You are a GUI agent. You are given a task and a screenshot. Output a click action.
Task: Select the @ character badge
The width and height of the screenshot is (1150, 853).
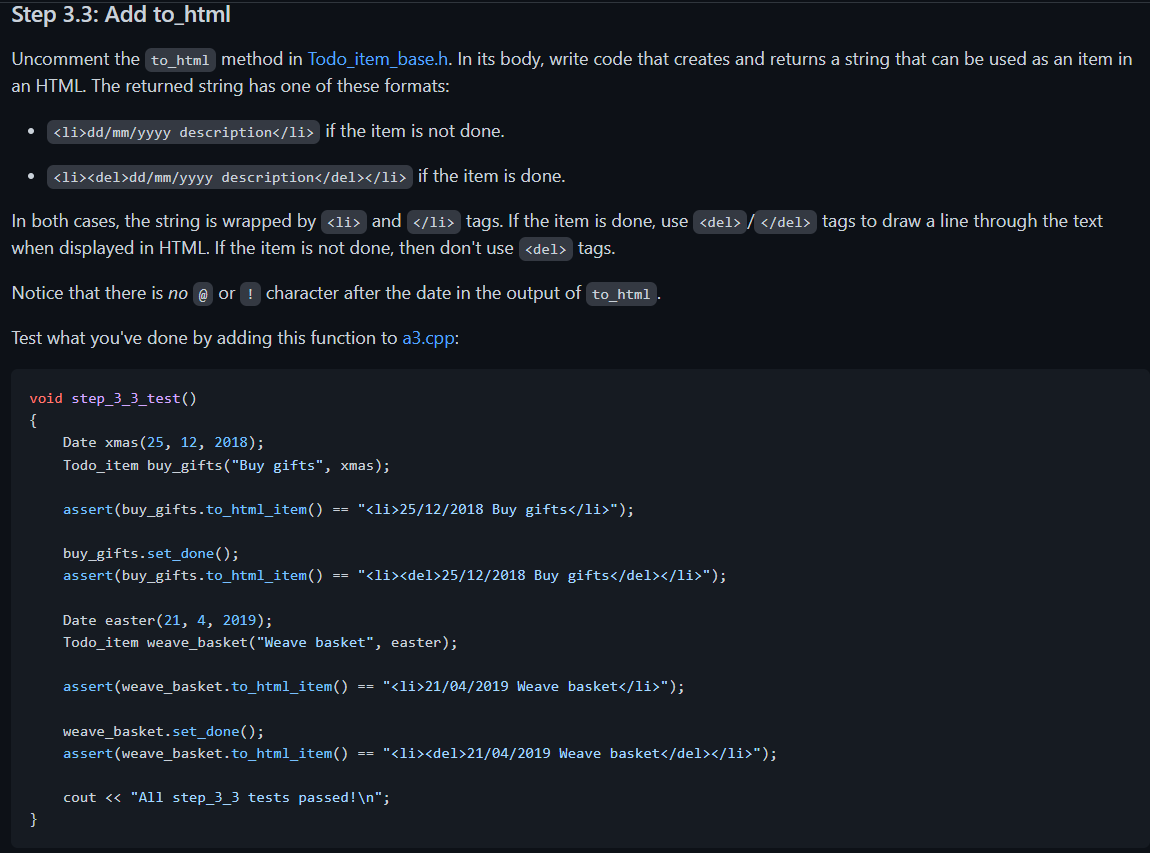[202, 294]
